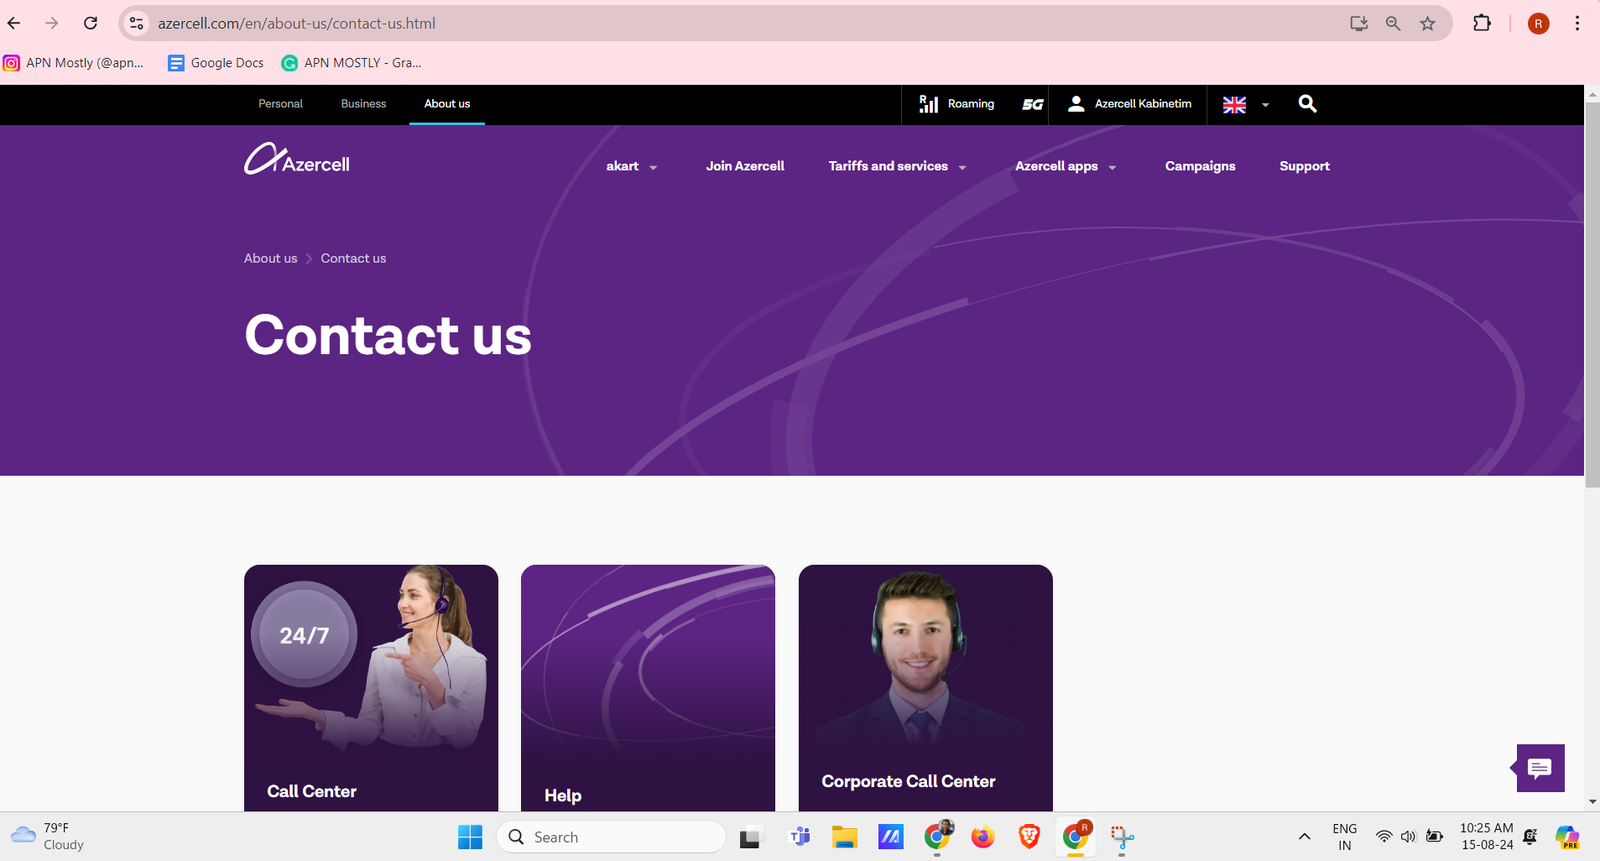Image resolution: width=1600 pixels, height=861 pixels.
Task: Click the taskbar Search box
Action: click(611, 837)
